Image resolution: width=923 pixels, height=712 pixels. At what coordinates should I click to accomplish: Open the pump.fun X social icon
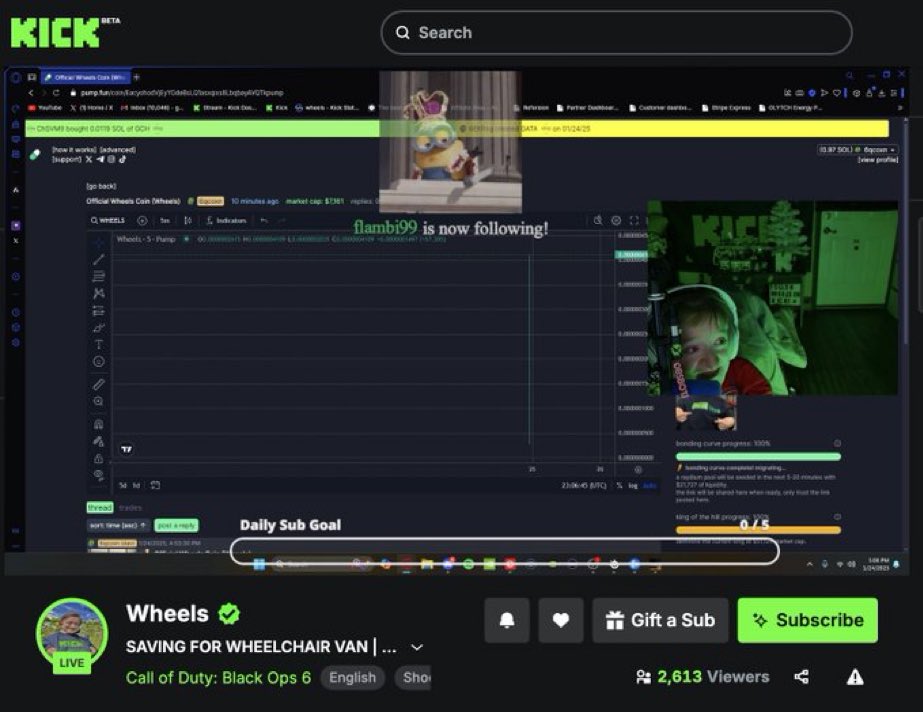(89, 159)
